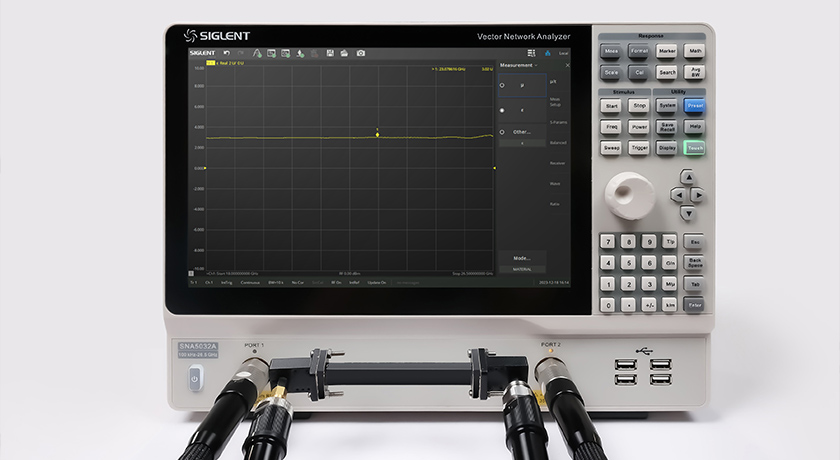Open the S-Params side tab

558,122
